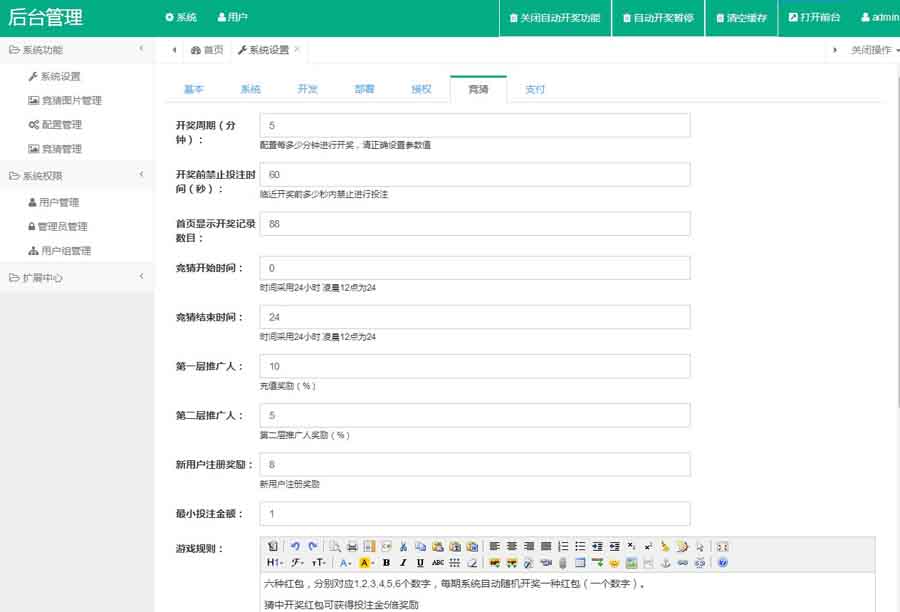Apply italic formatting in the rules editor
The image size is (900, 612).
[403, 563]
